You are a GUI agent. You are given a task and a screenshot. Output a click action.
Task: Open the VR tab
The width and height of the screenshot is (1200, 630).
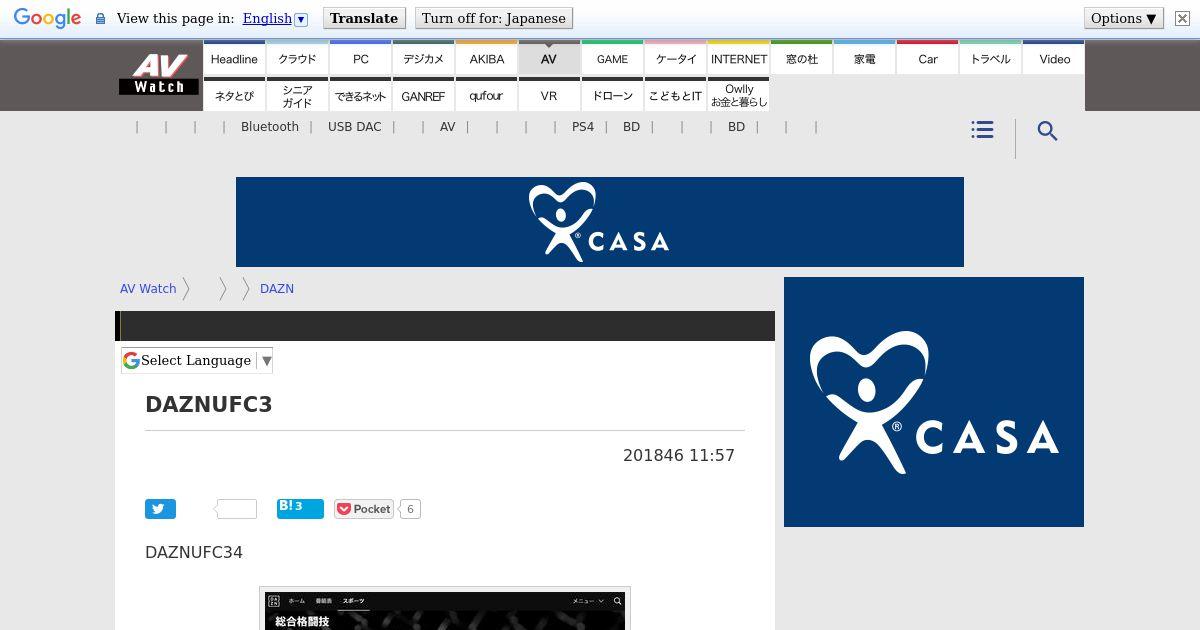click(549, 95)
